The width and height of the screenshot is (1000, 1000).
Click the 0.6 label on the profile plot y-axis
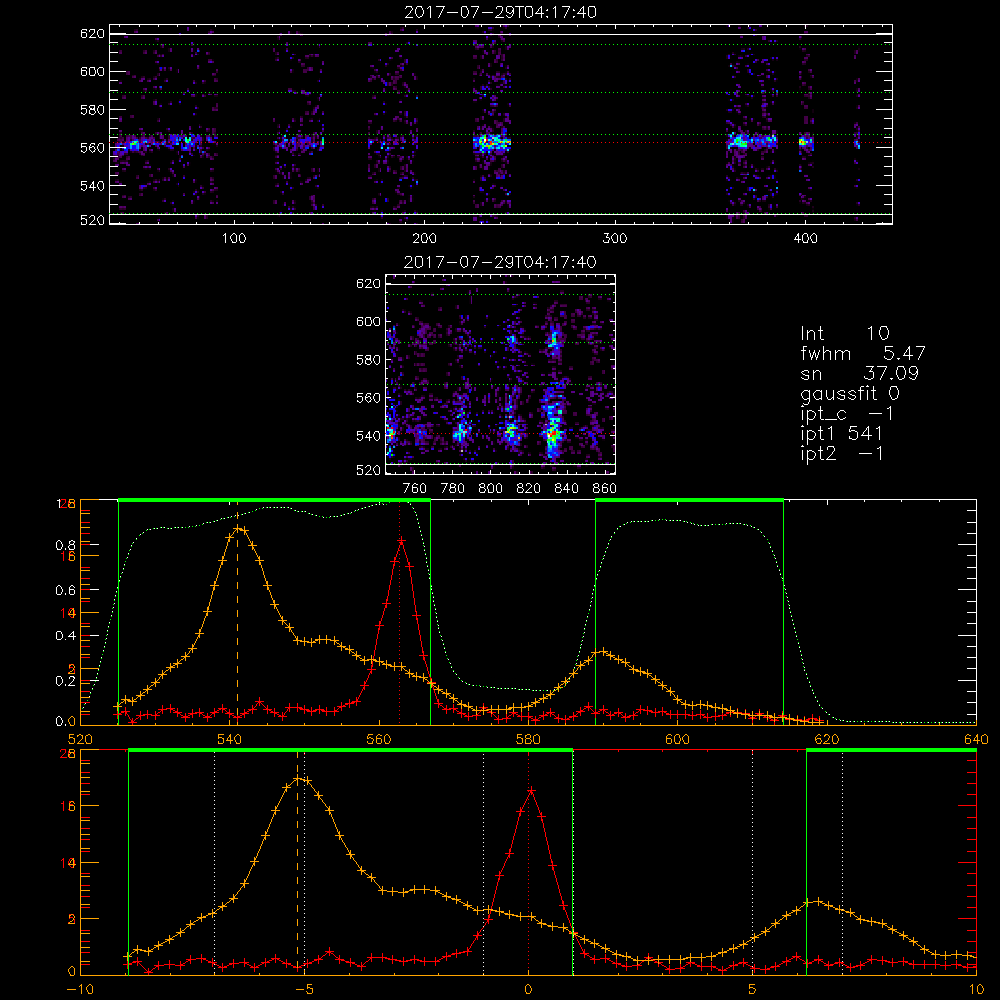[x=66, y=591]
